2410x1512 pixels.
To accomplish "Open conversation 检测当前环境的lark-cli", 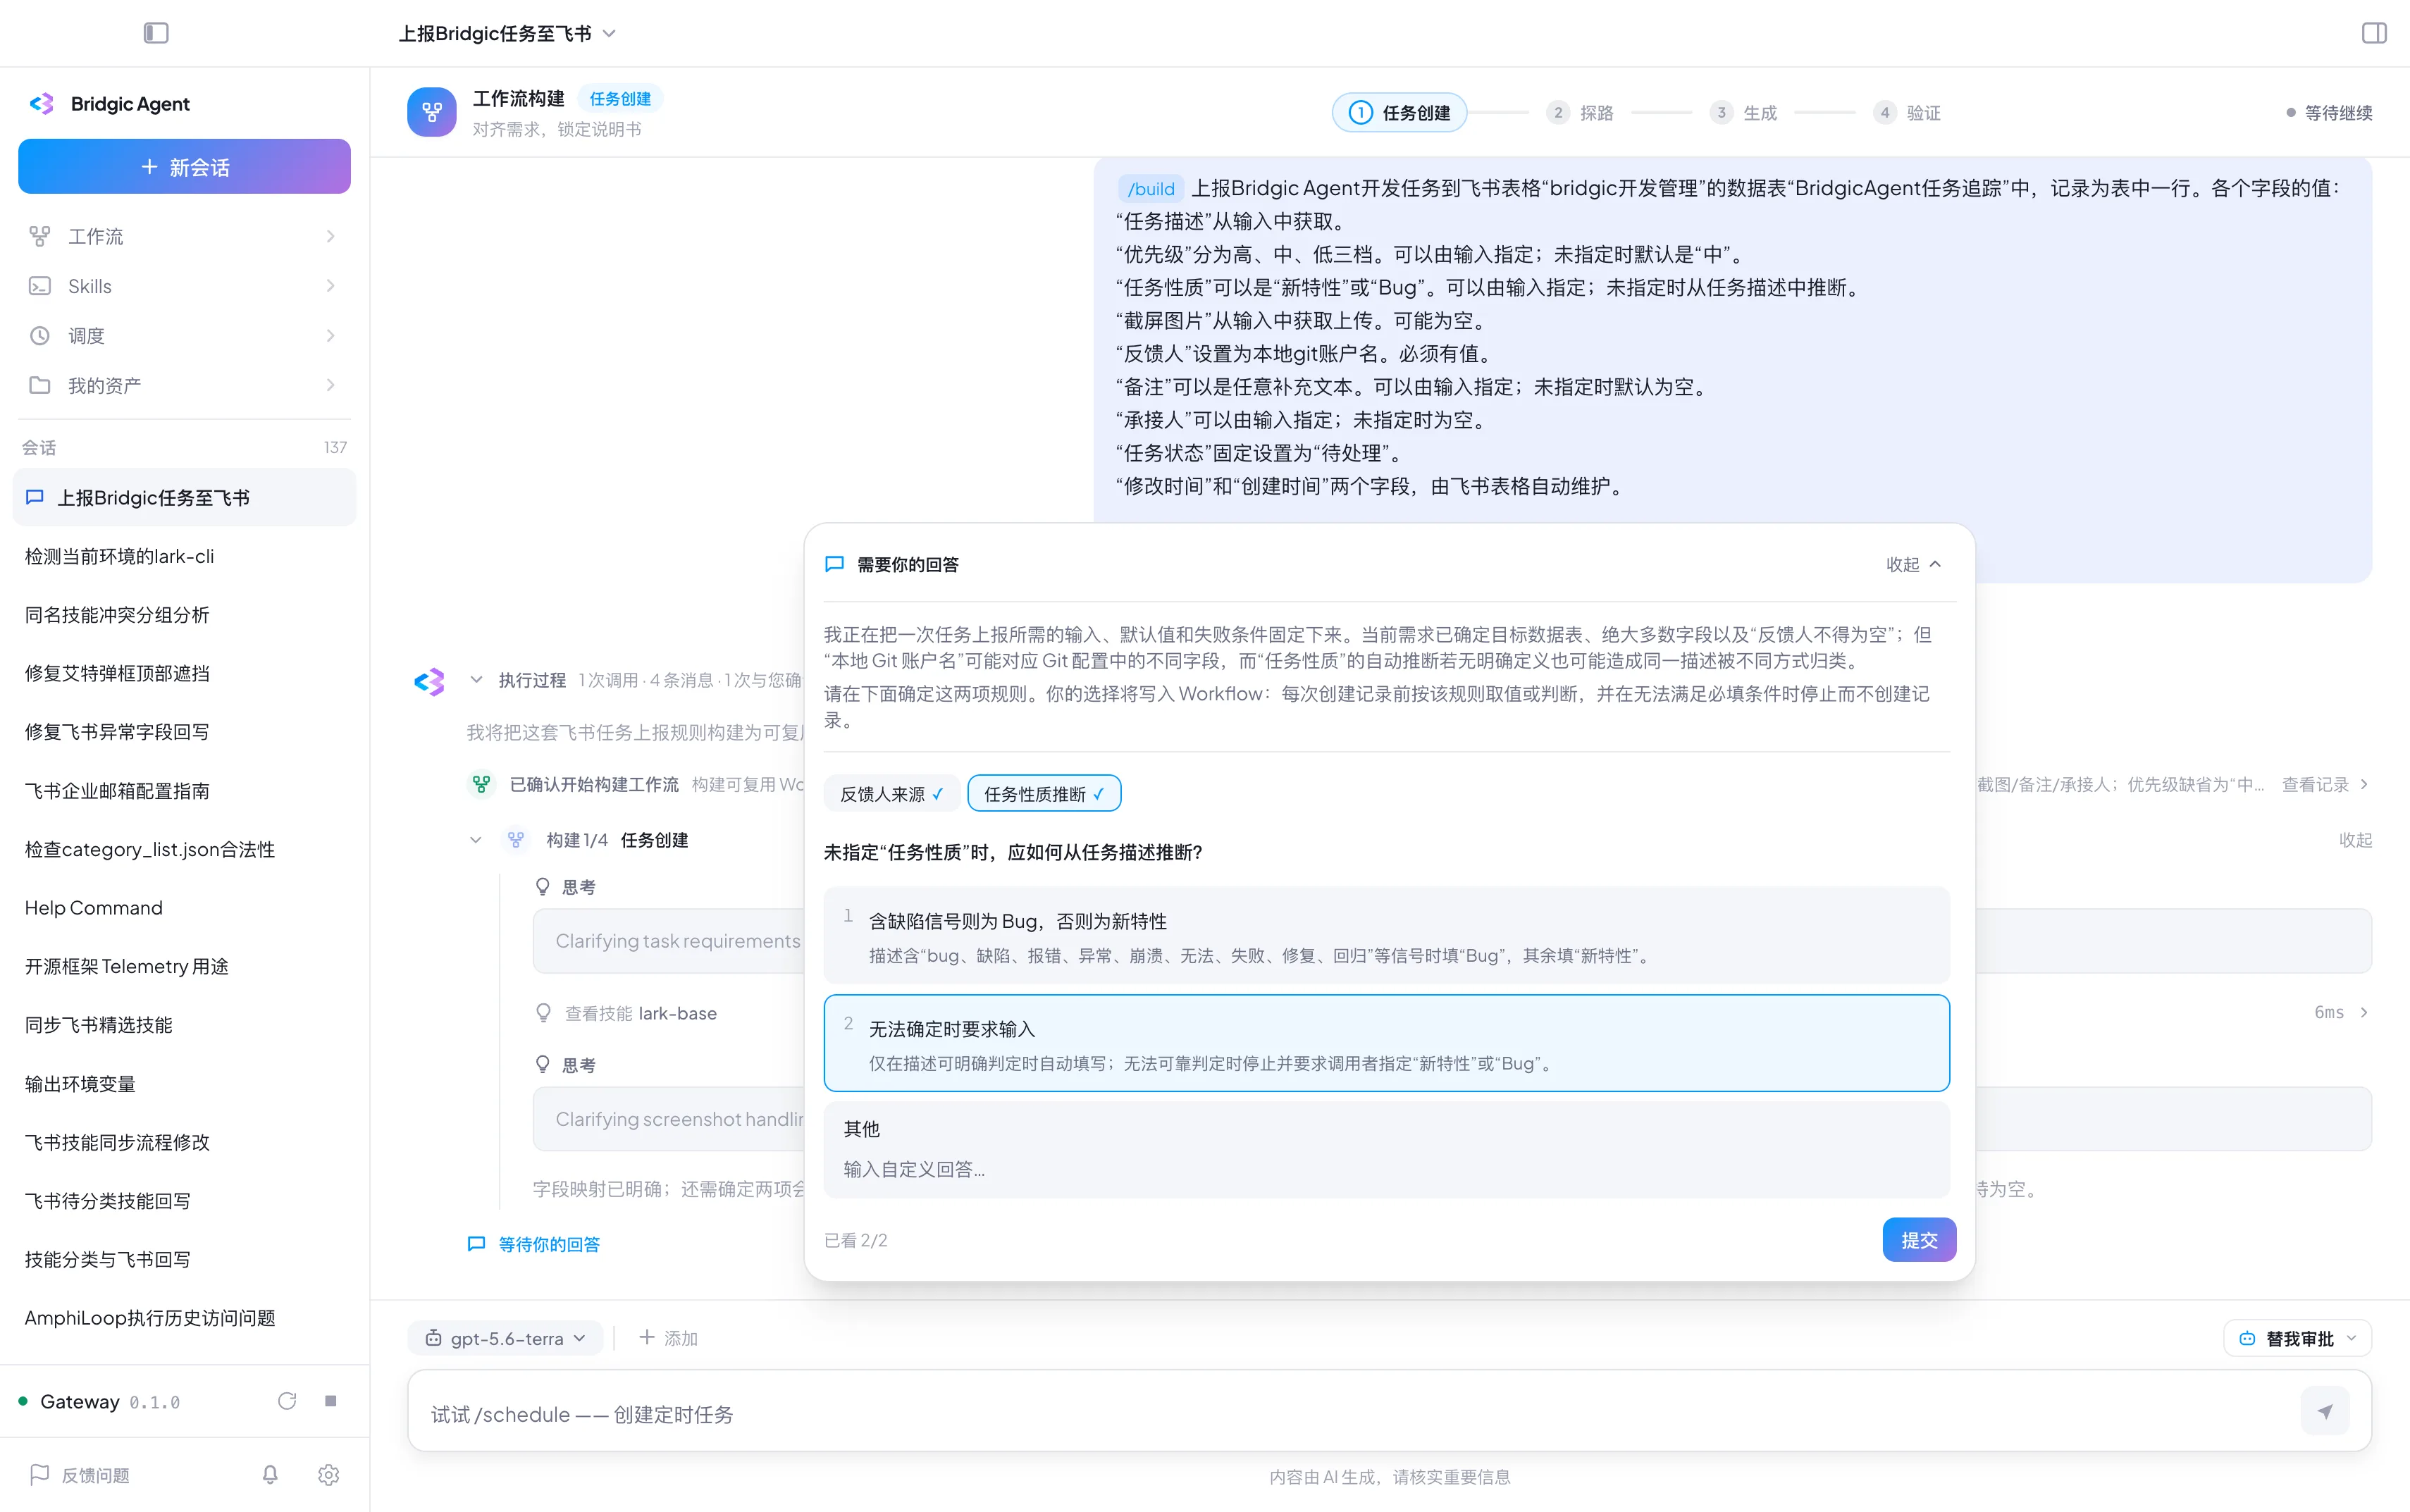I will pos(184,556).
